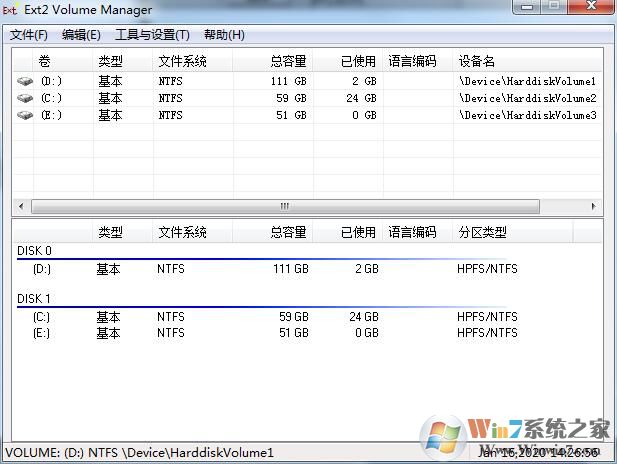The image size is (617, 464).
Task: Click the 2 GB used value under DISK 0
Action: (367, 269)
